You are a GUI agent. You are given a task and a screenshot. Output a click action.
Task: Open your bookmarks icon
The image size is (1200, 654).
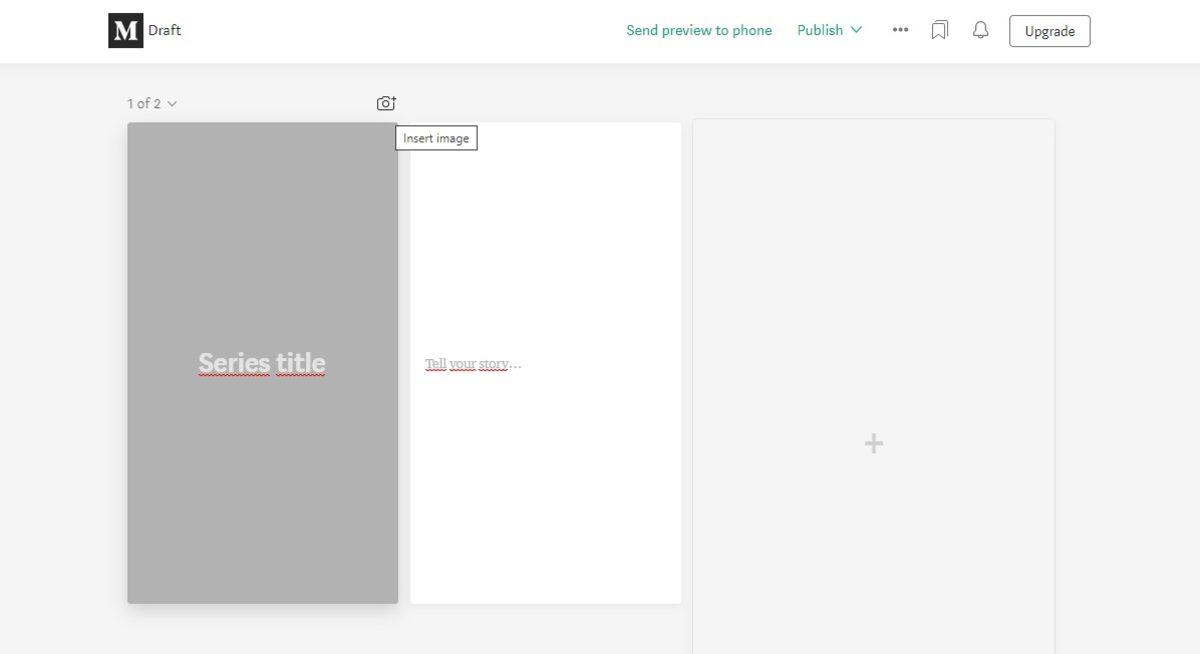[938, 30]
